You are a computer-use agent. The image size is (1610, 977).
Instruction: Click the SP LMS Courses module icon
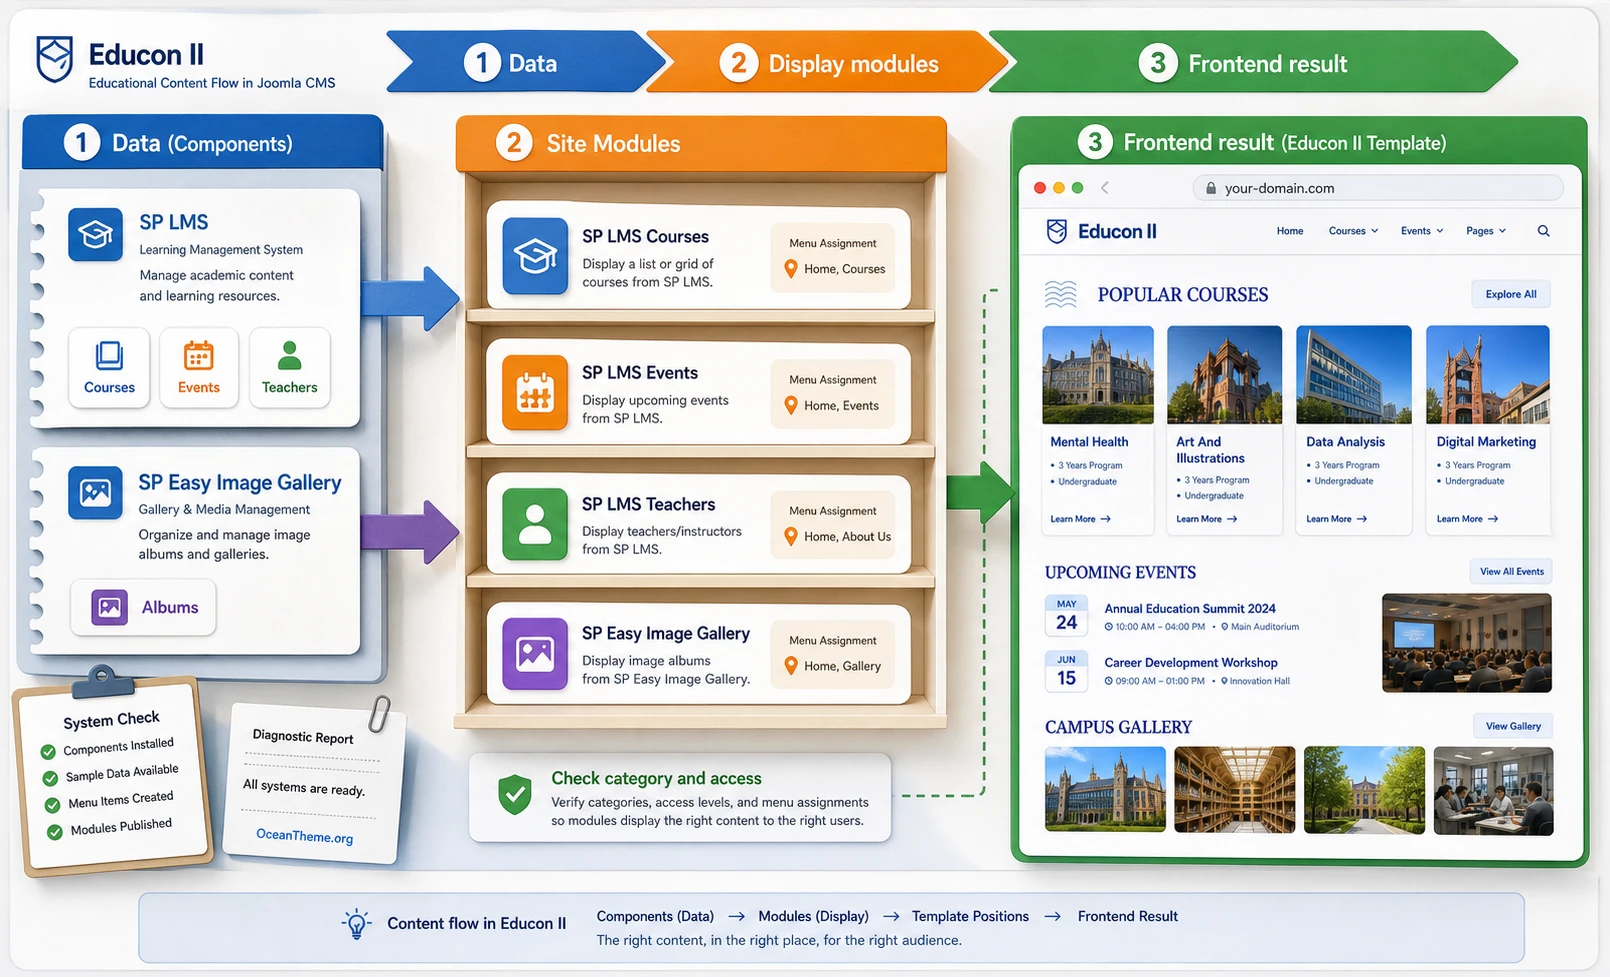pos(535,257)
